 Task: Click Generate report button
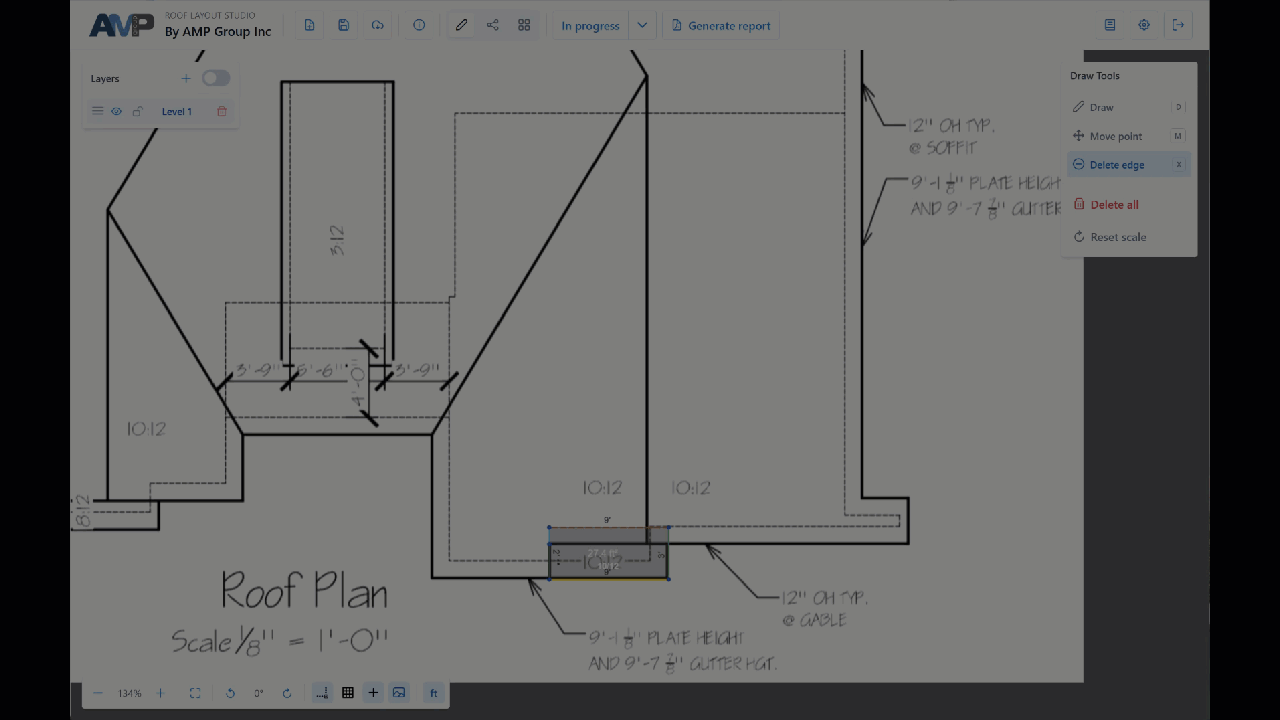point(720,25)
